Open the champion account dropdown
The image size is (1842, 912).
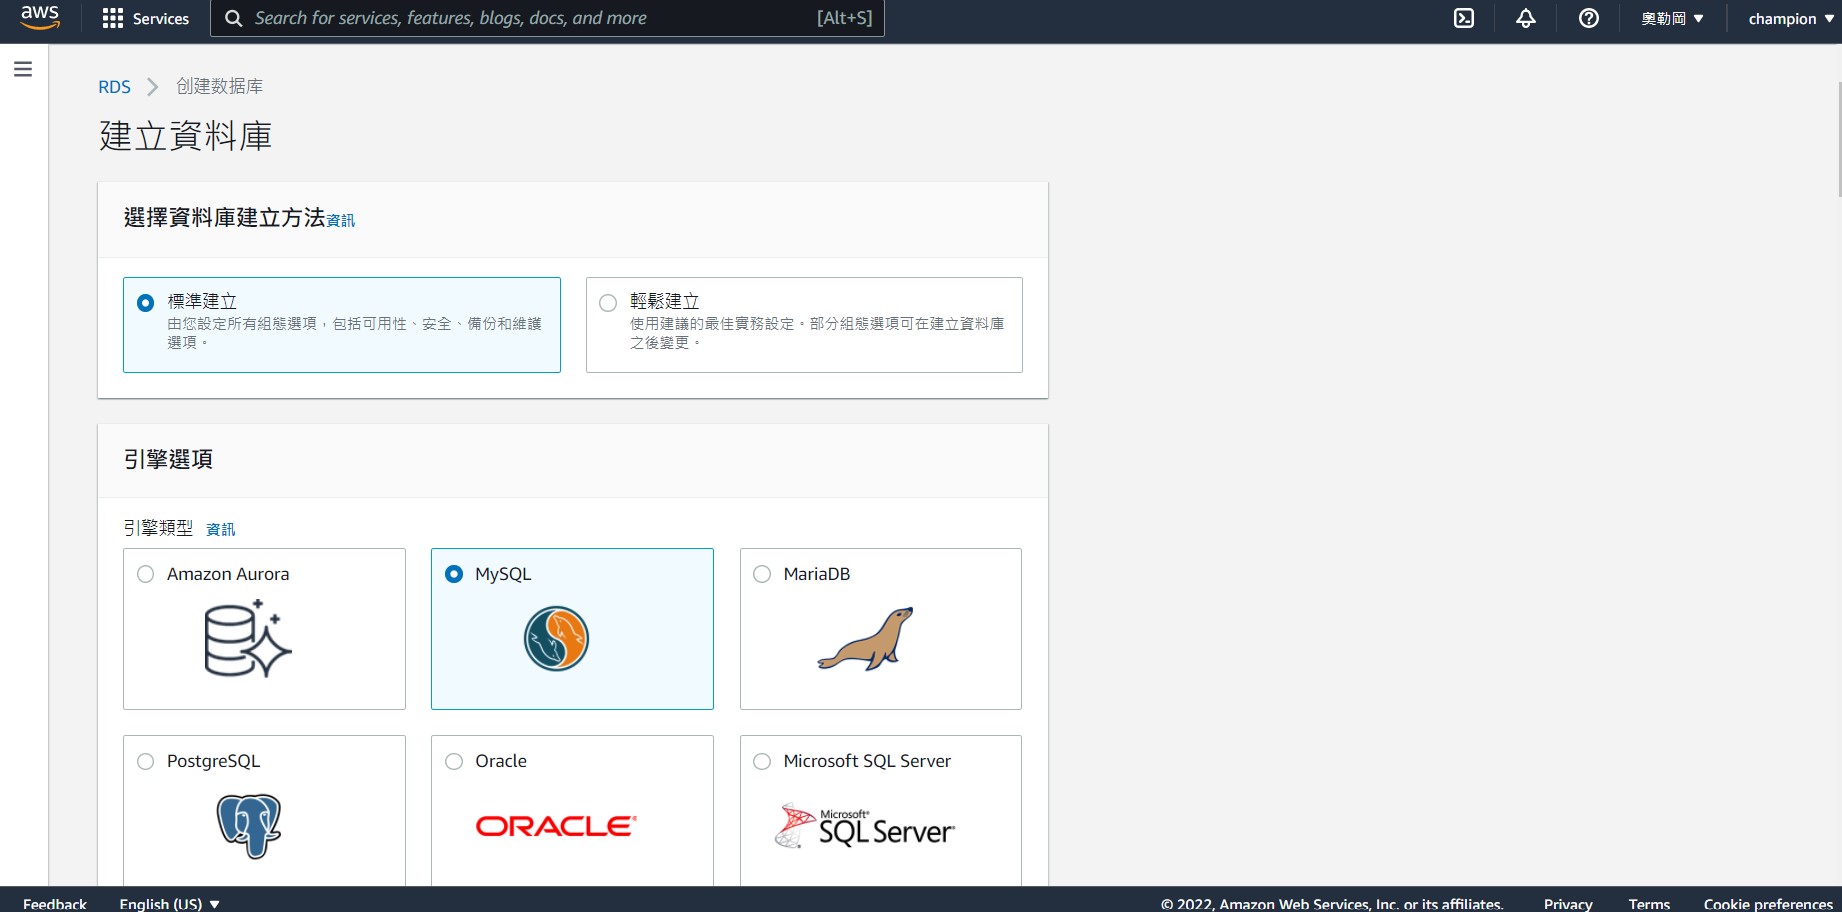point(1791,18)
